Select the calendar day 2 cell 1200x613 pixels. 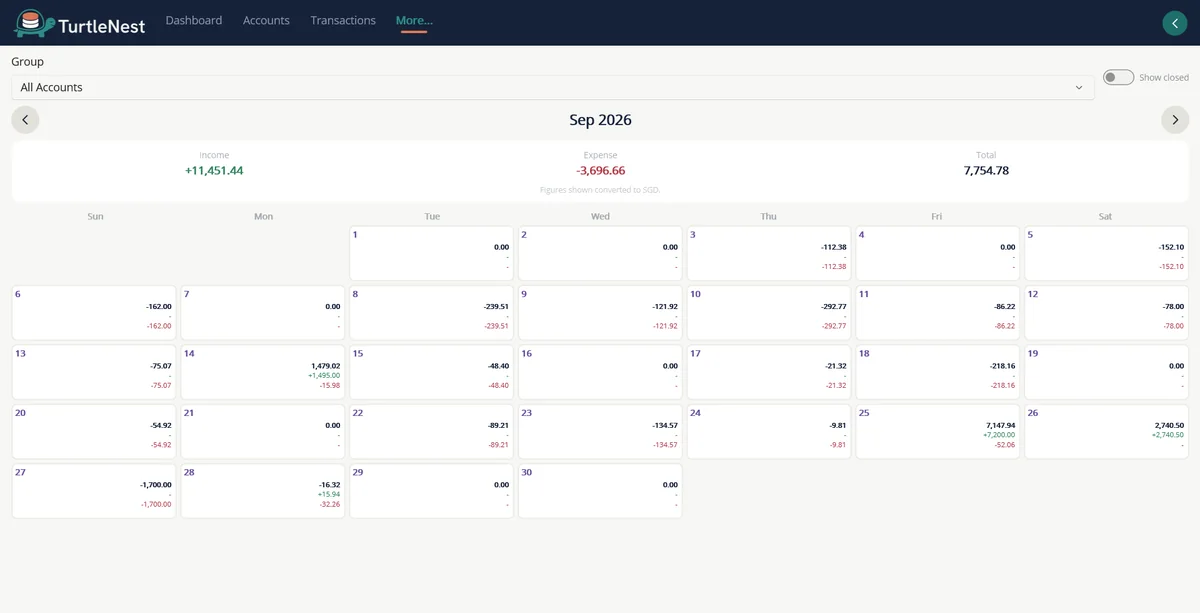click(x=600, y=253)
